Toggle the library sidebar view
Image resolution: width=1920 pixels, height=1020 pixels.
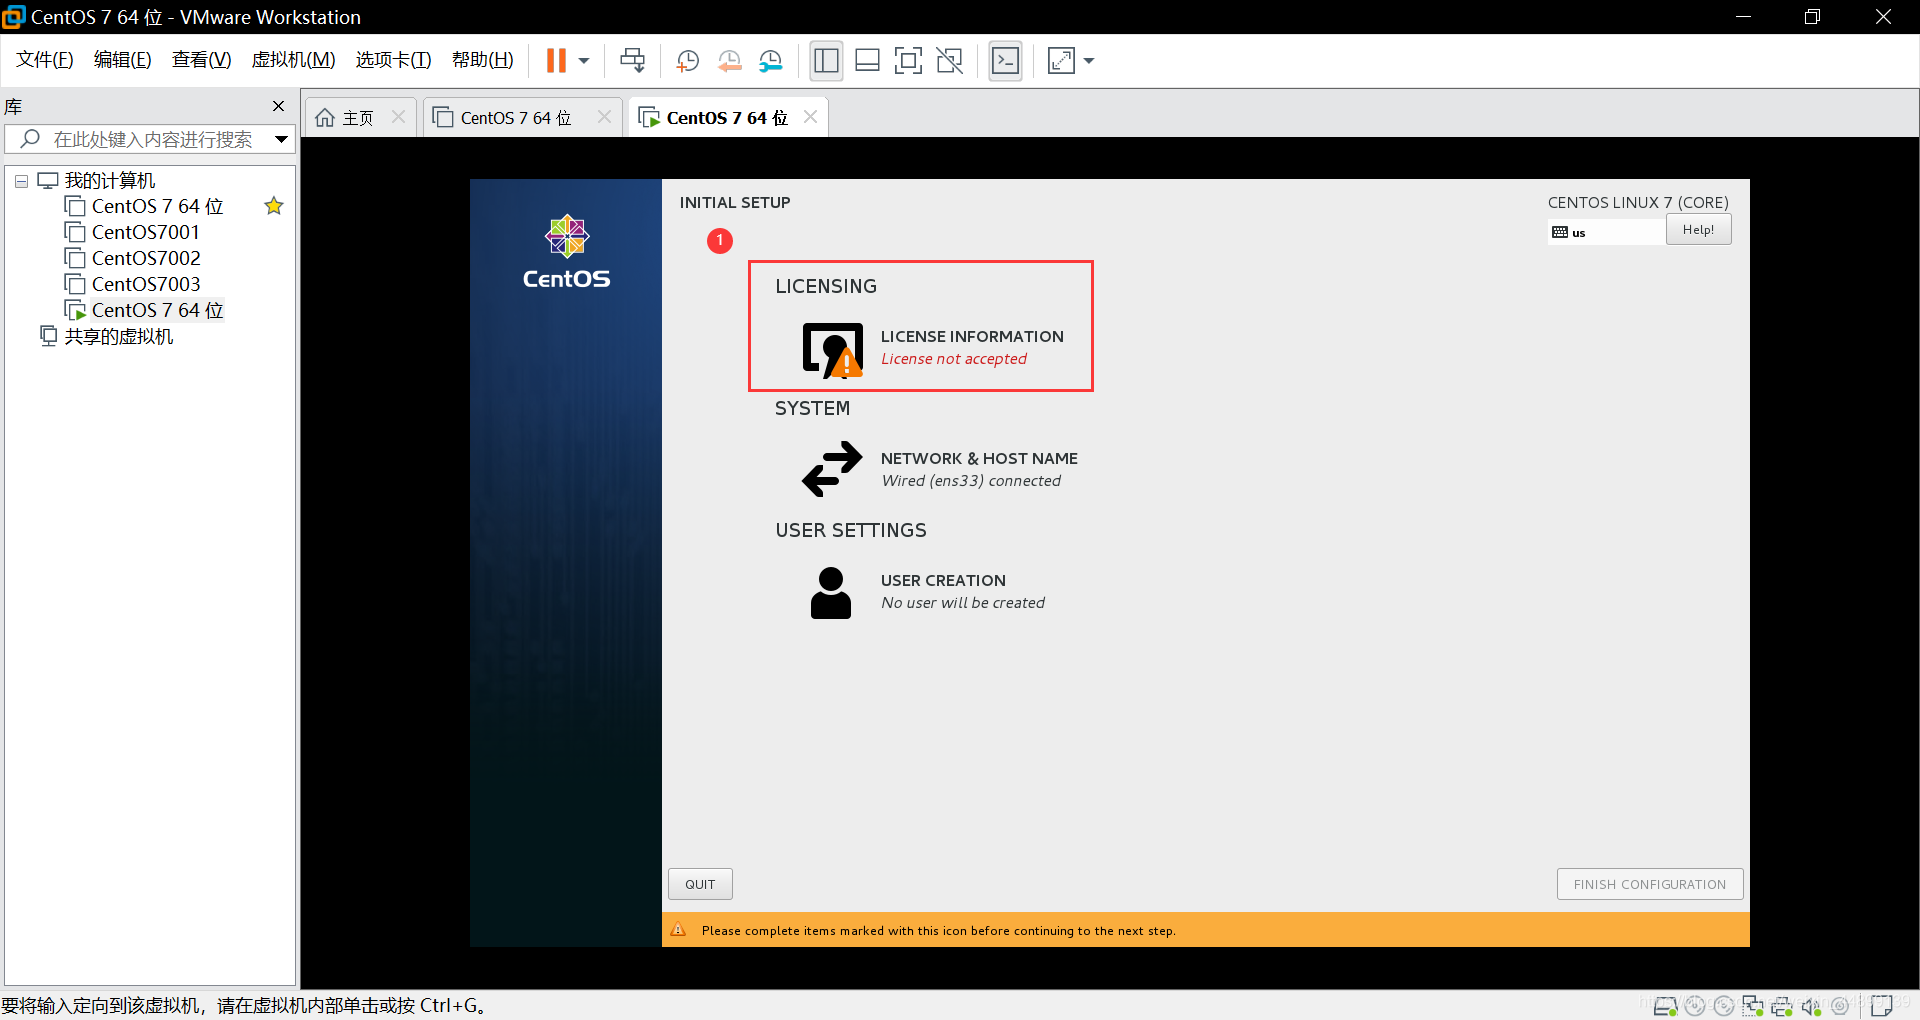pos(826,61)
